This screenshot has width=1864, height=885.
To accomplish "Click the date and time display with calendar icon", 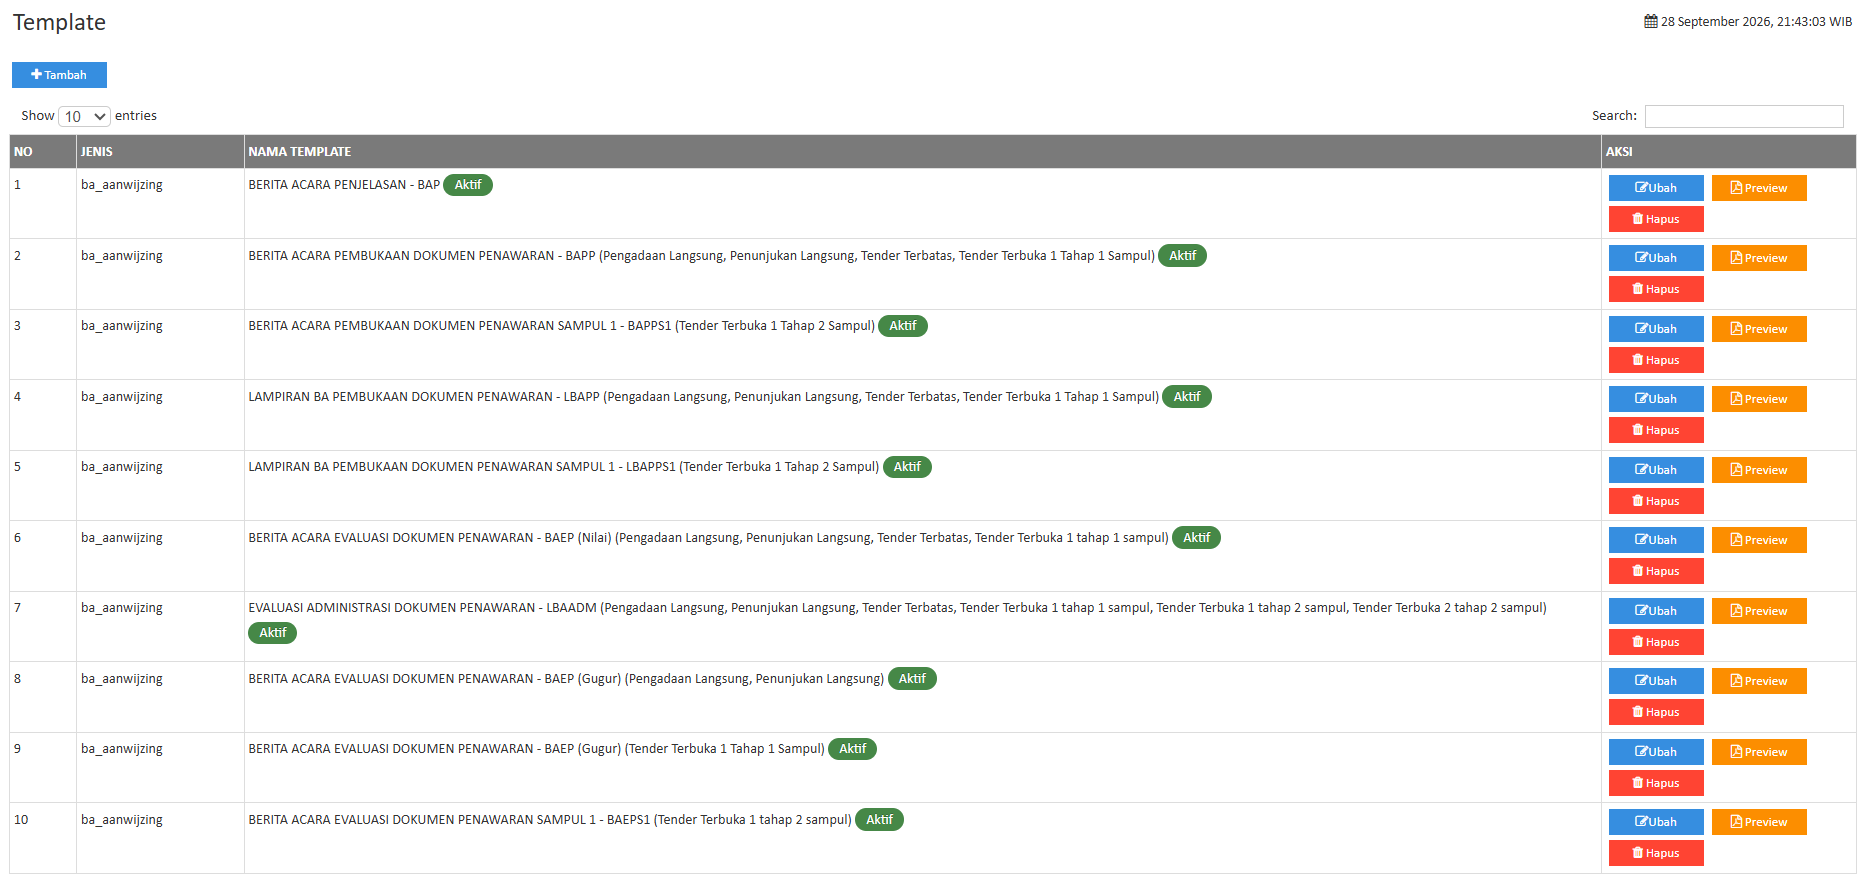I will (1748, 22).
